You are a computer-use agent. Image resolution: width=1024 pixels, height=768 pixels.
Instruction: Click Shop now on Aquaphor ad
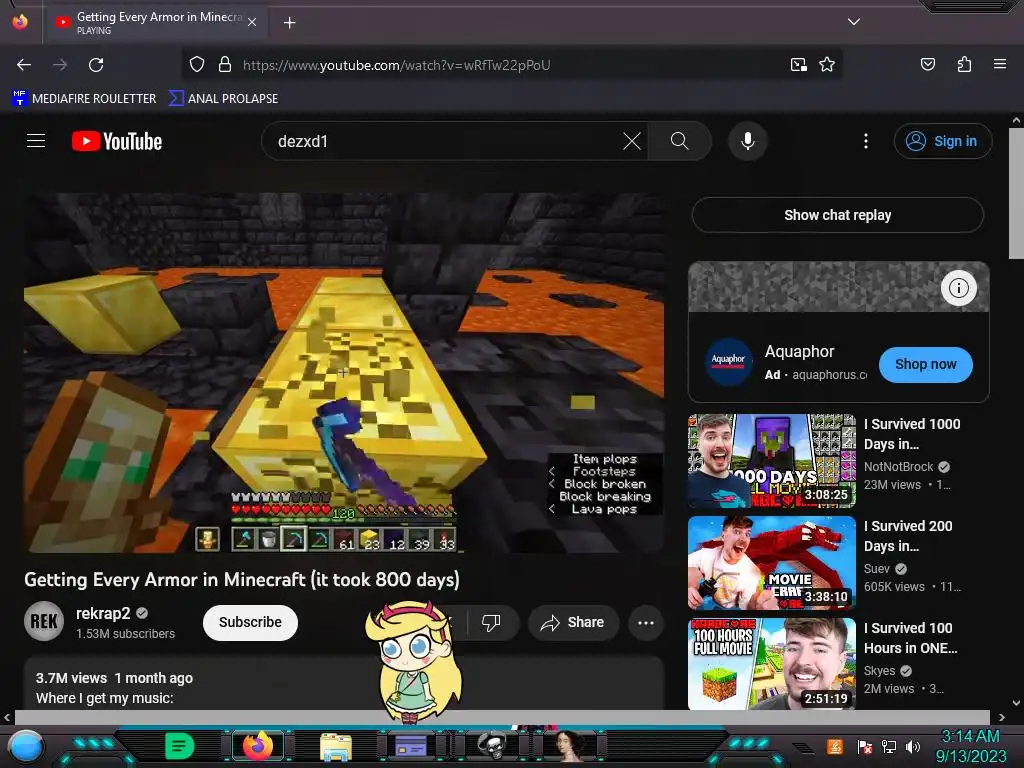point(925,364)
